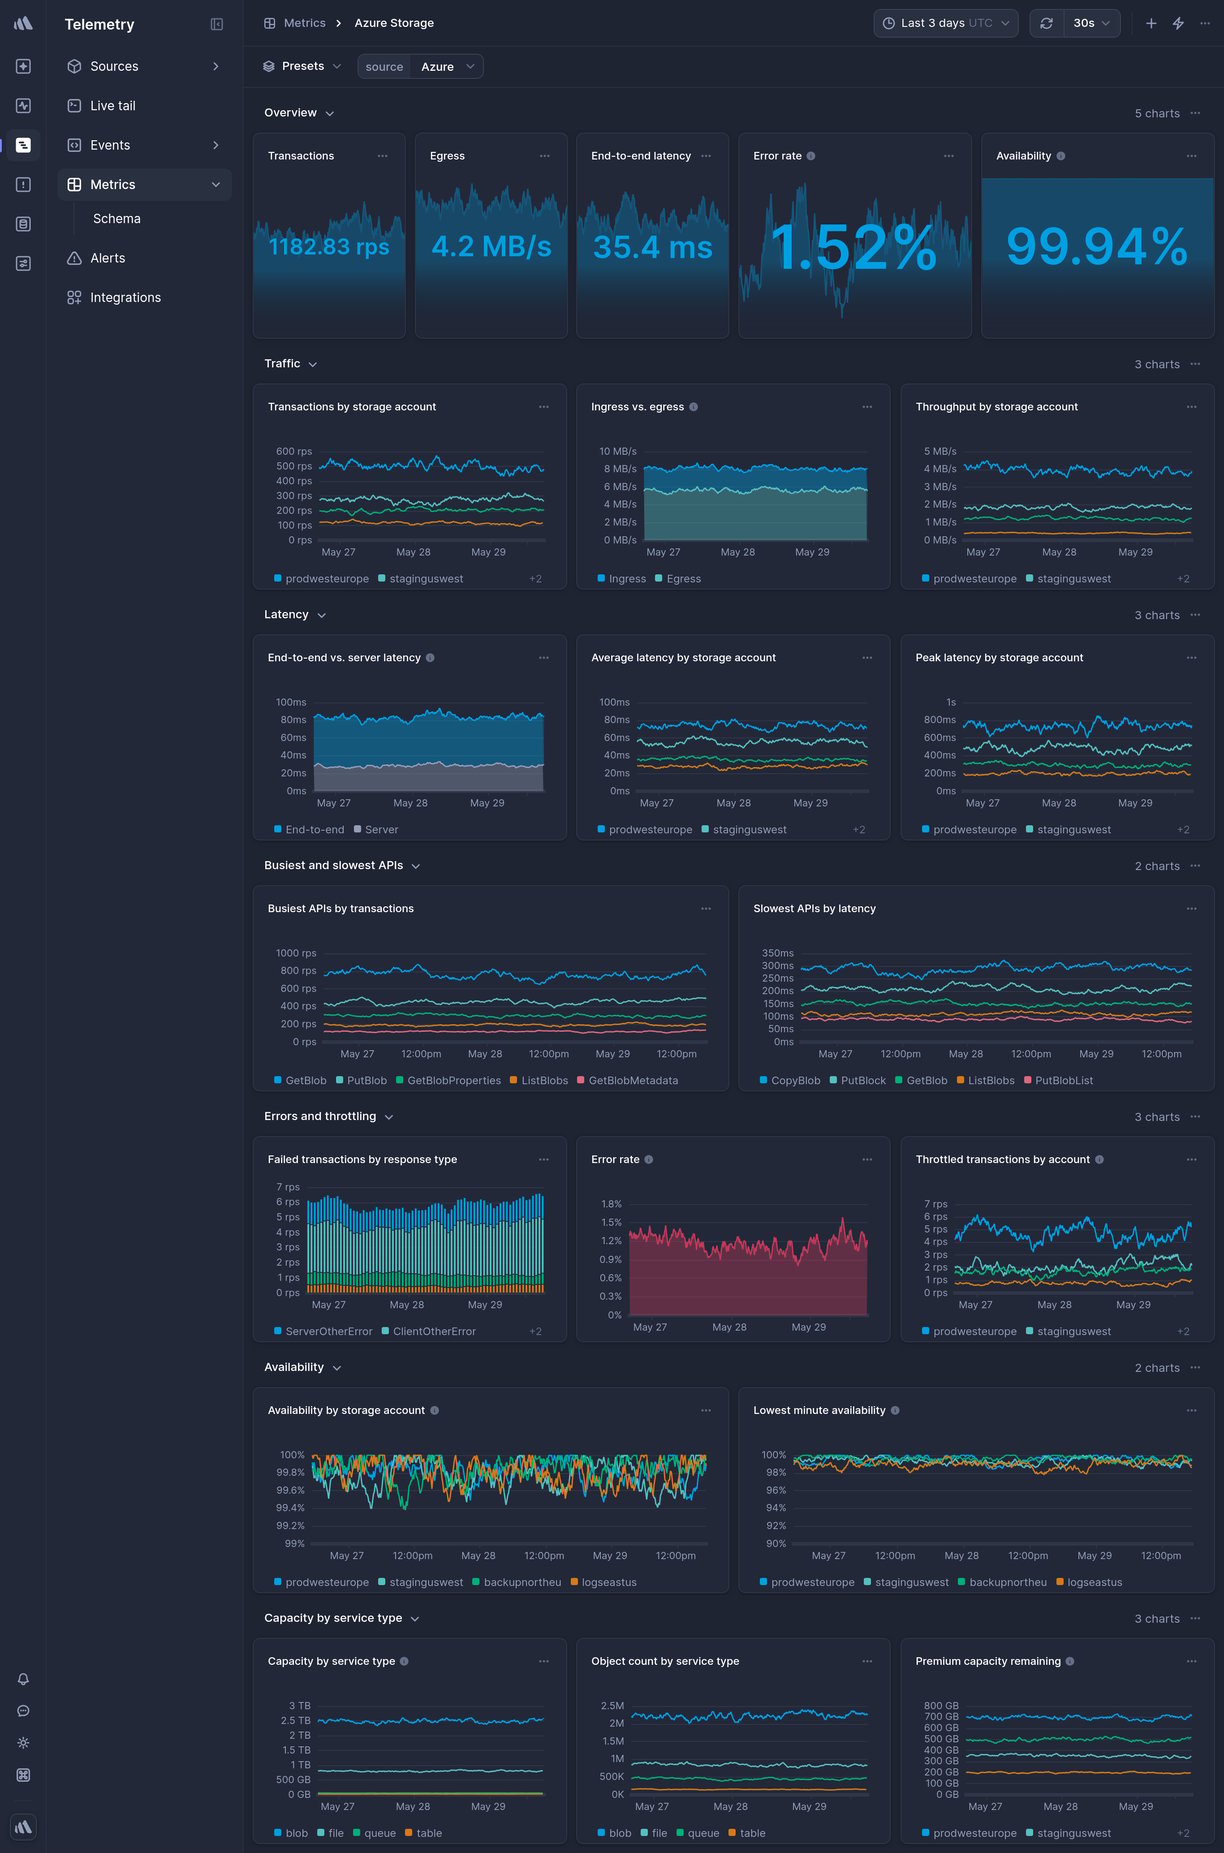
Task: Select Alerts in sidebar
Action: click(x=144, y=258)
